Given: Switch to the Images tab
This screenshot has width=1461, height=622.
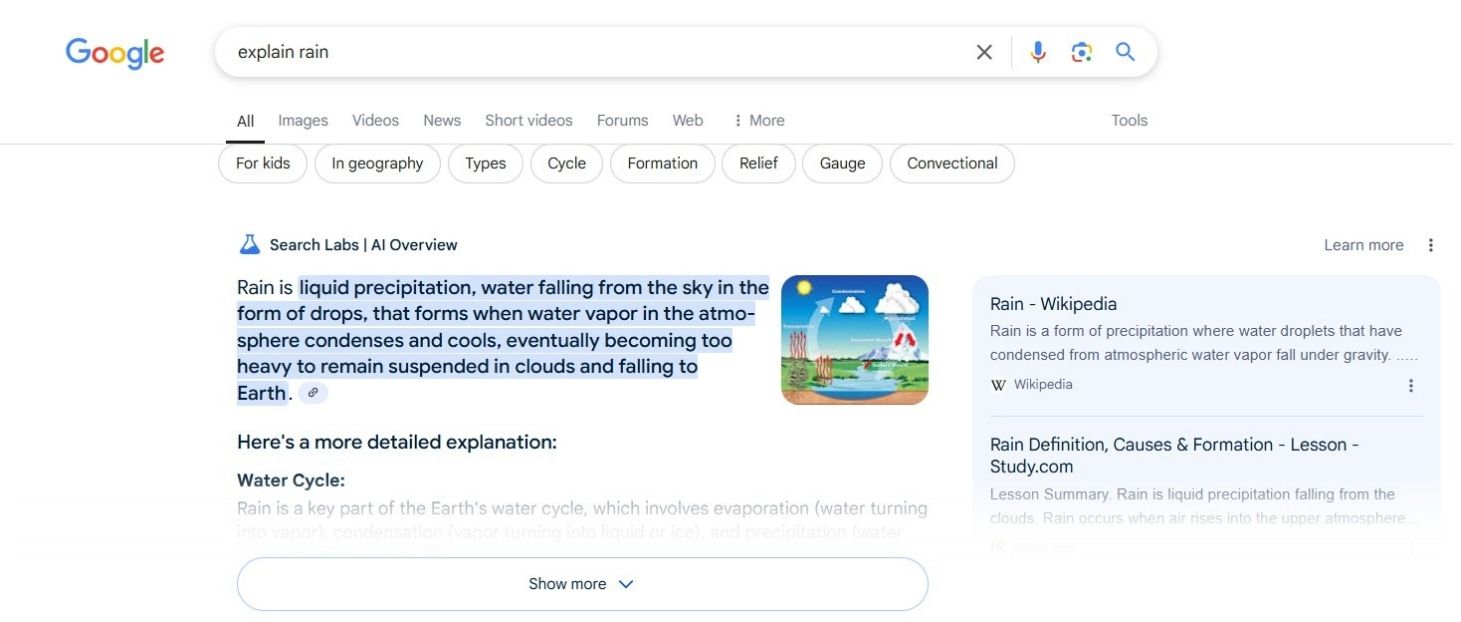Looking at the screenshot, I should point(303,121).
